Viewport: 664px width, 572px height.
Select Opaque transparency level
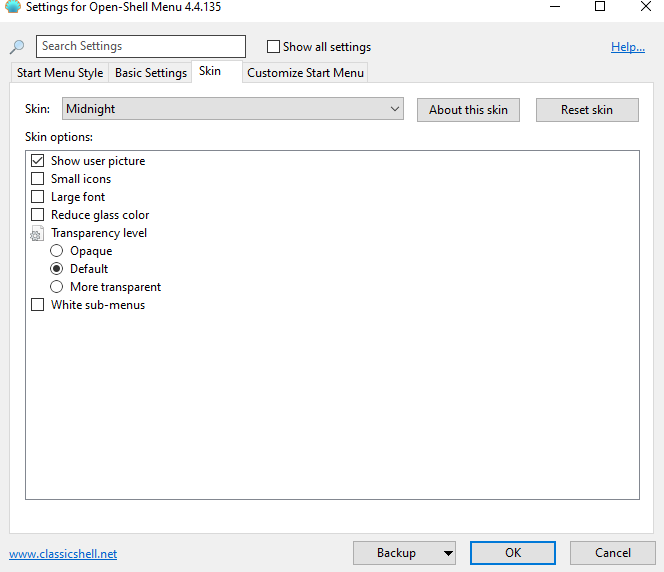click(x=56, y=251)
